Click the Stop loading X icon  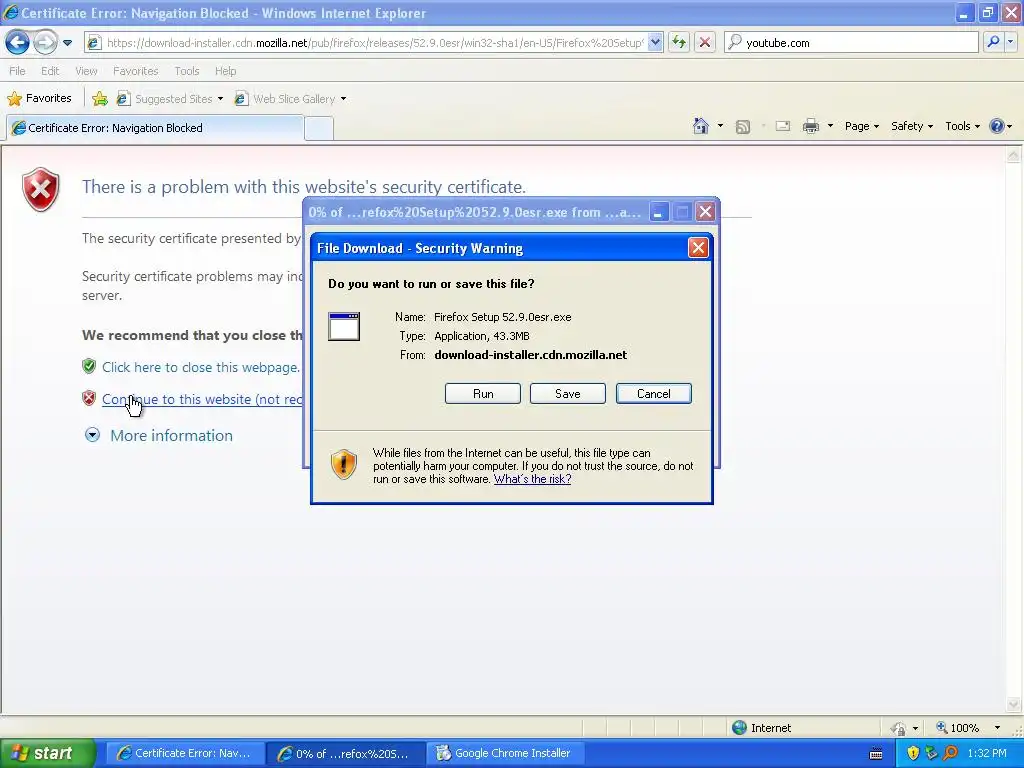point(705,43)
